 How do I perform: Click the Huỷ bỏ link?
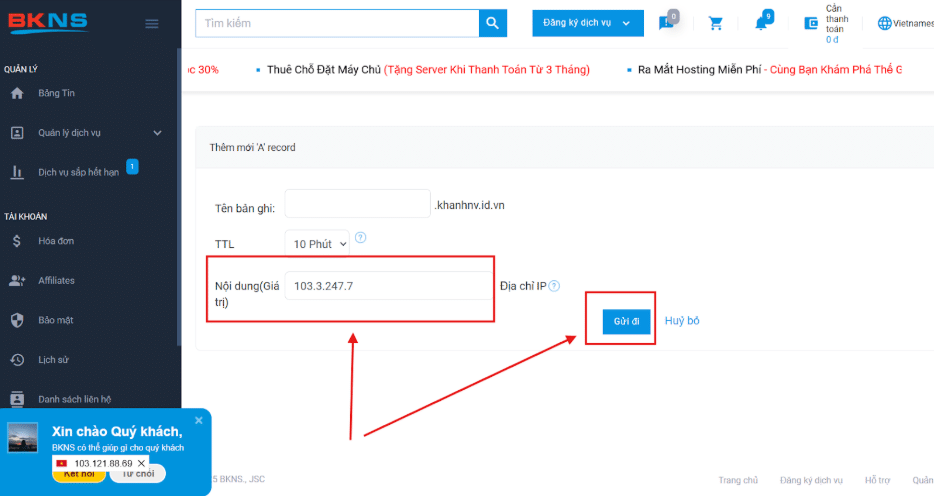[682, 321]
